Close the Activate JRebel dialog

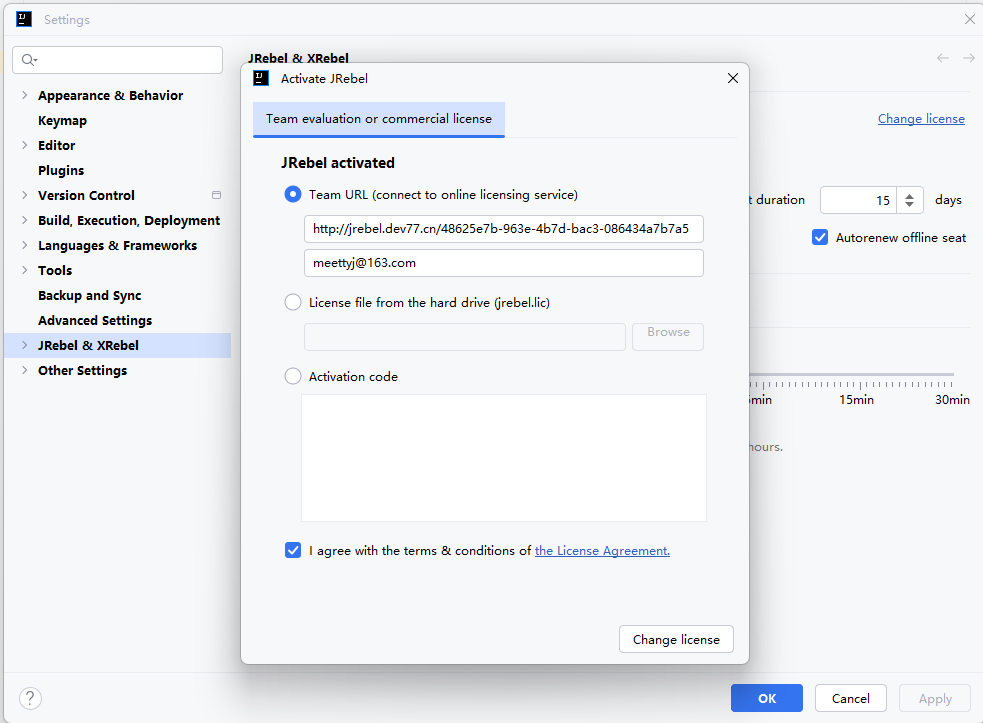tap(732, 78)
